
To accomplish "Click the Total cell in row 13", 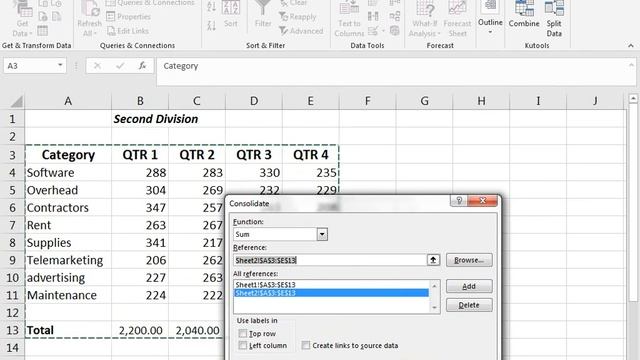I will coord(68,330).
